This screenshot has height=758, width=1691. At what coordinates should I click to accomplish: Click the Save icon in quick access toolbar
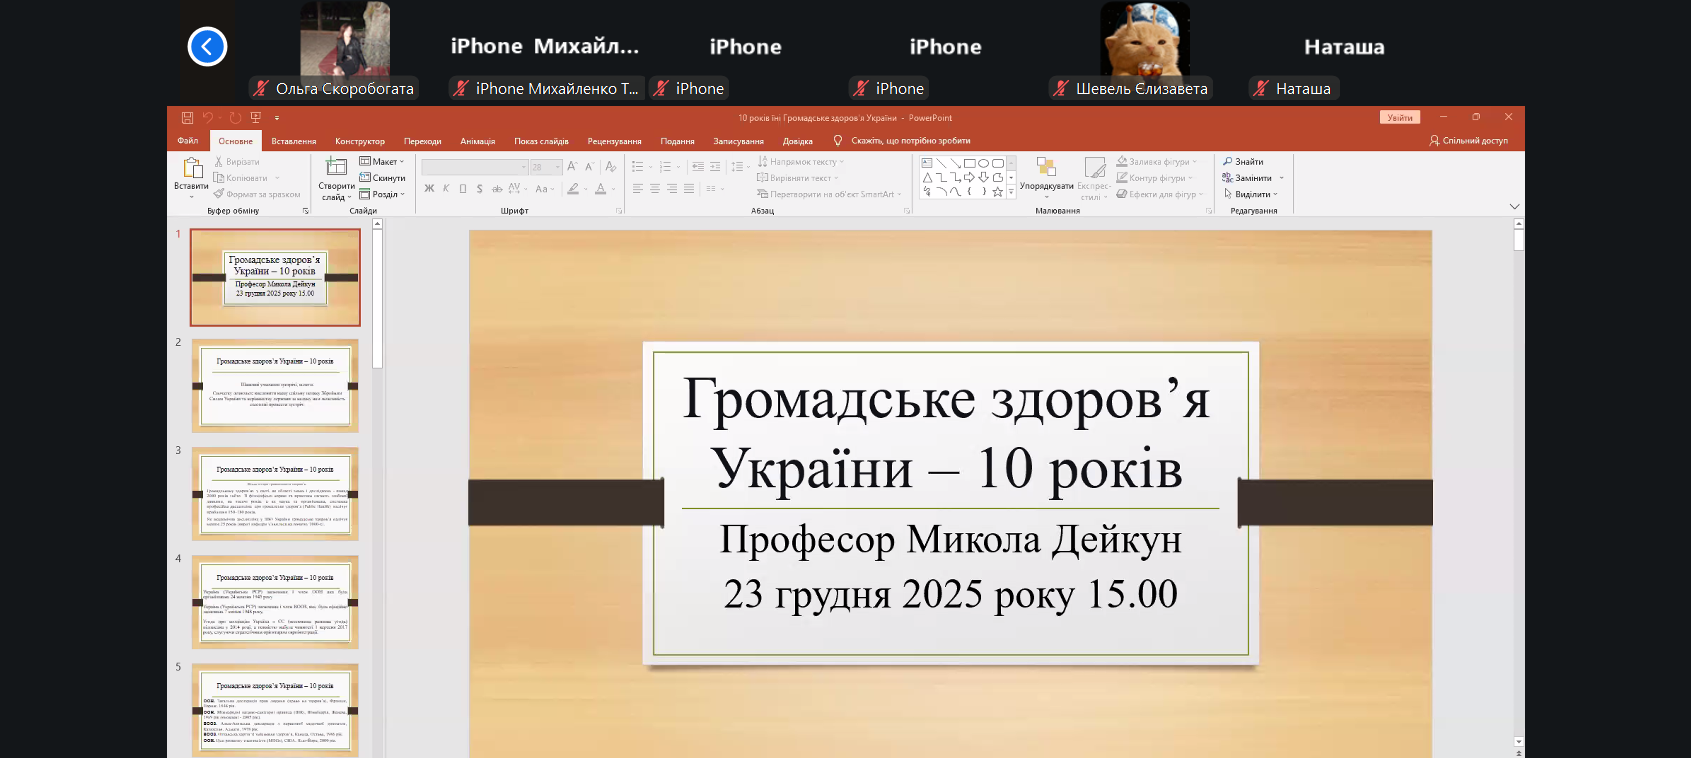(187, 118)
